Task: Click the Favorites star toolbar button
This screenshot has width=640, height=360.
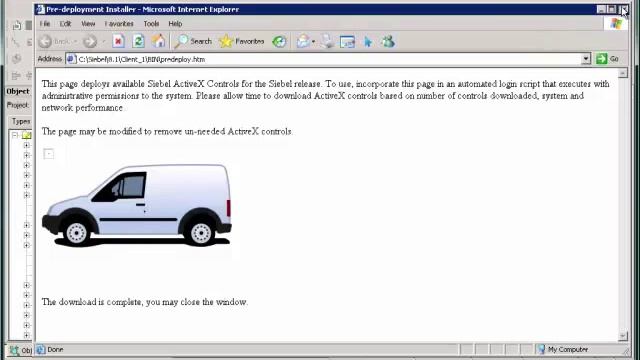Action: (x=242, y=41)
